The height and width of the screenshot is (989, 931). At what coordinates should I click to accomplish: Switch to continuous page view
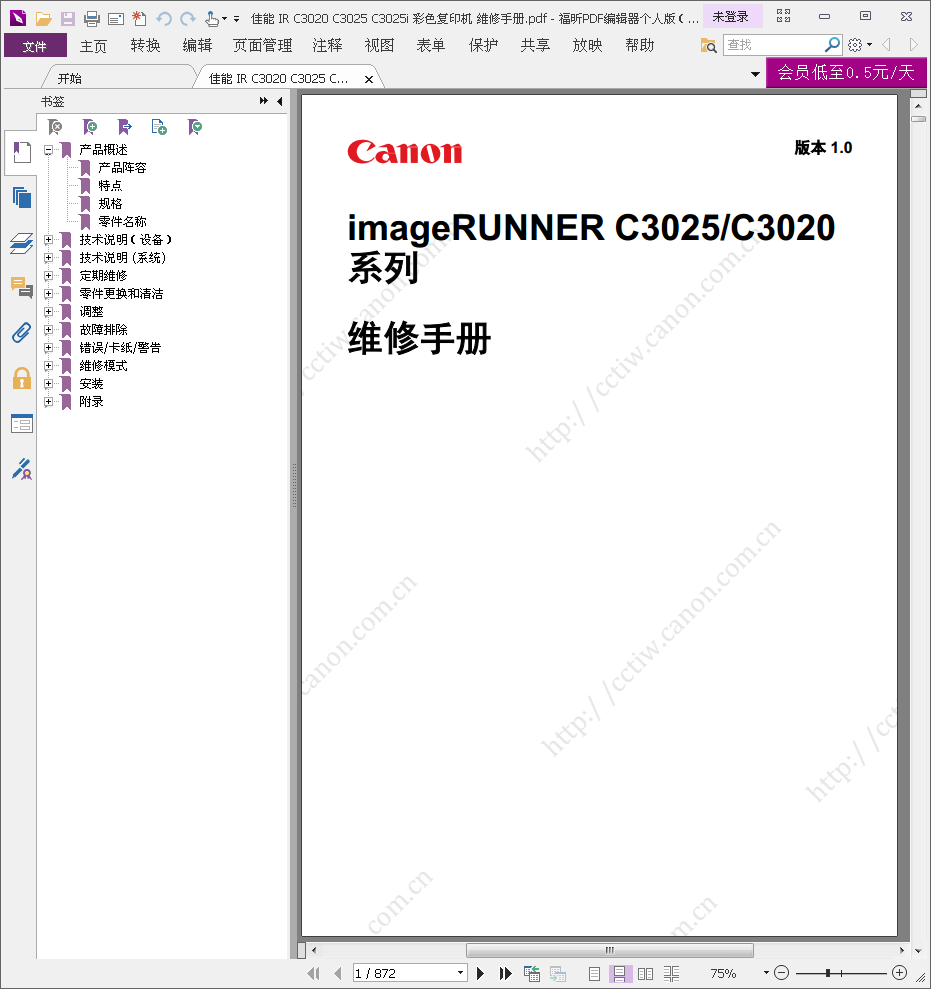point(619,973)
